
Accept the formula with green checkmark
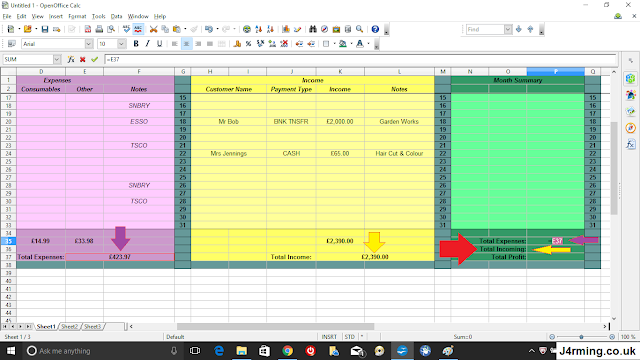coord(95,60)
